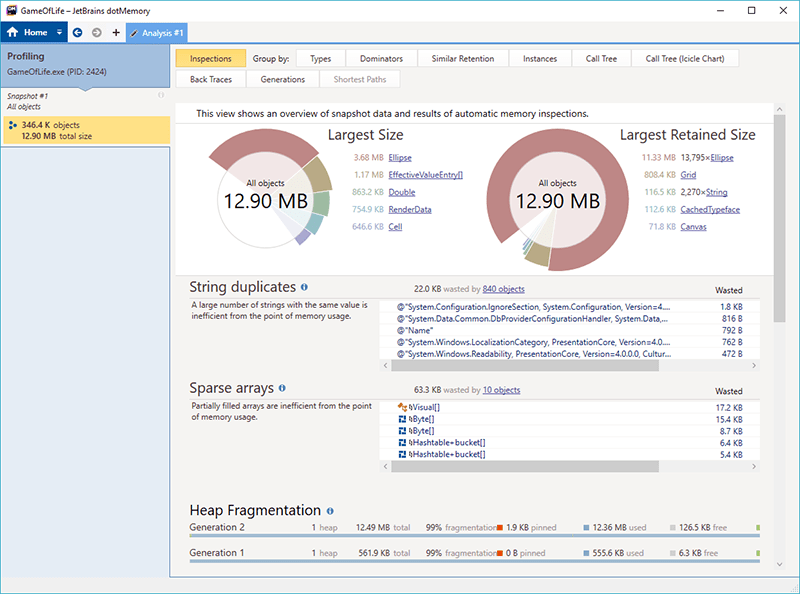The image size is (800, 594).
Task: Open String duplicates info icon
Action: (x=304, y=287)
